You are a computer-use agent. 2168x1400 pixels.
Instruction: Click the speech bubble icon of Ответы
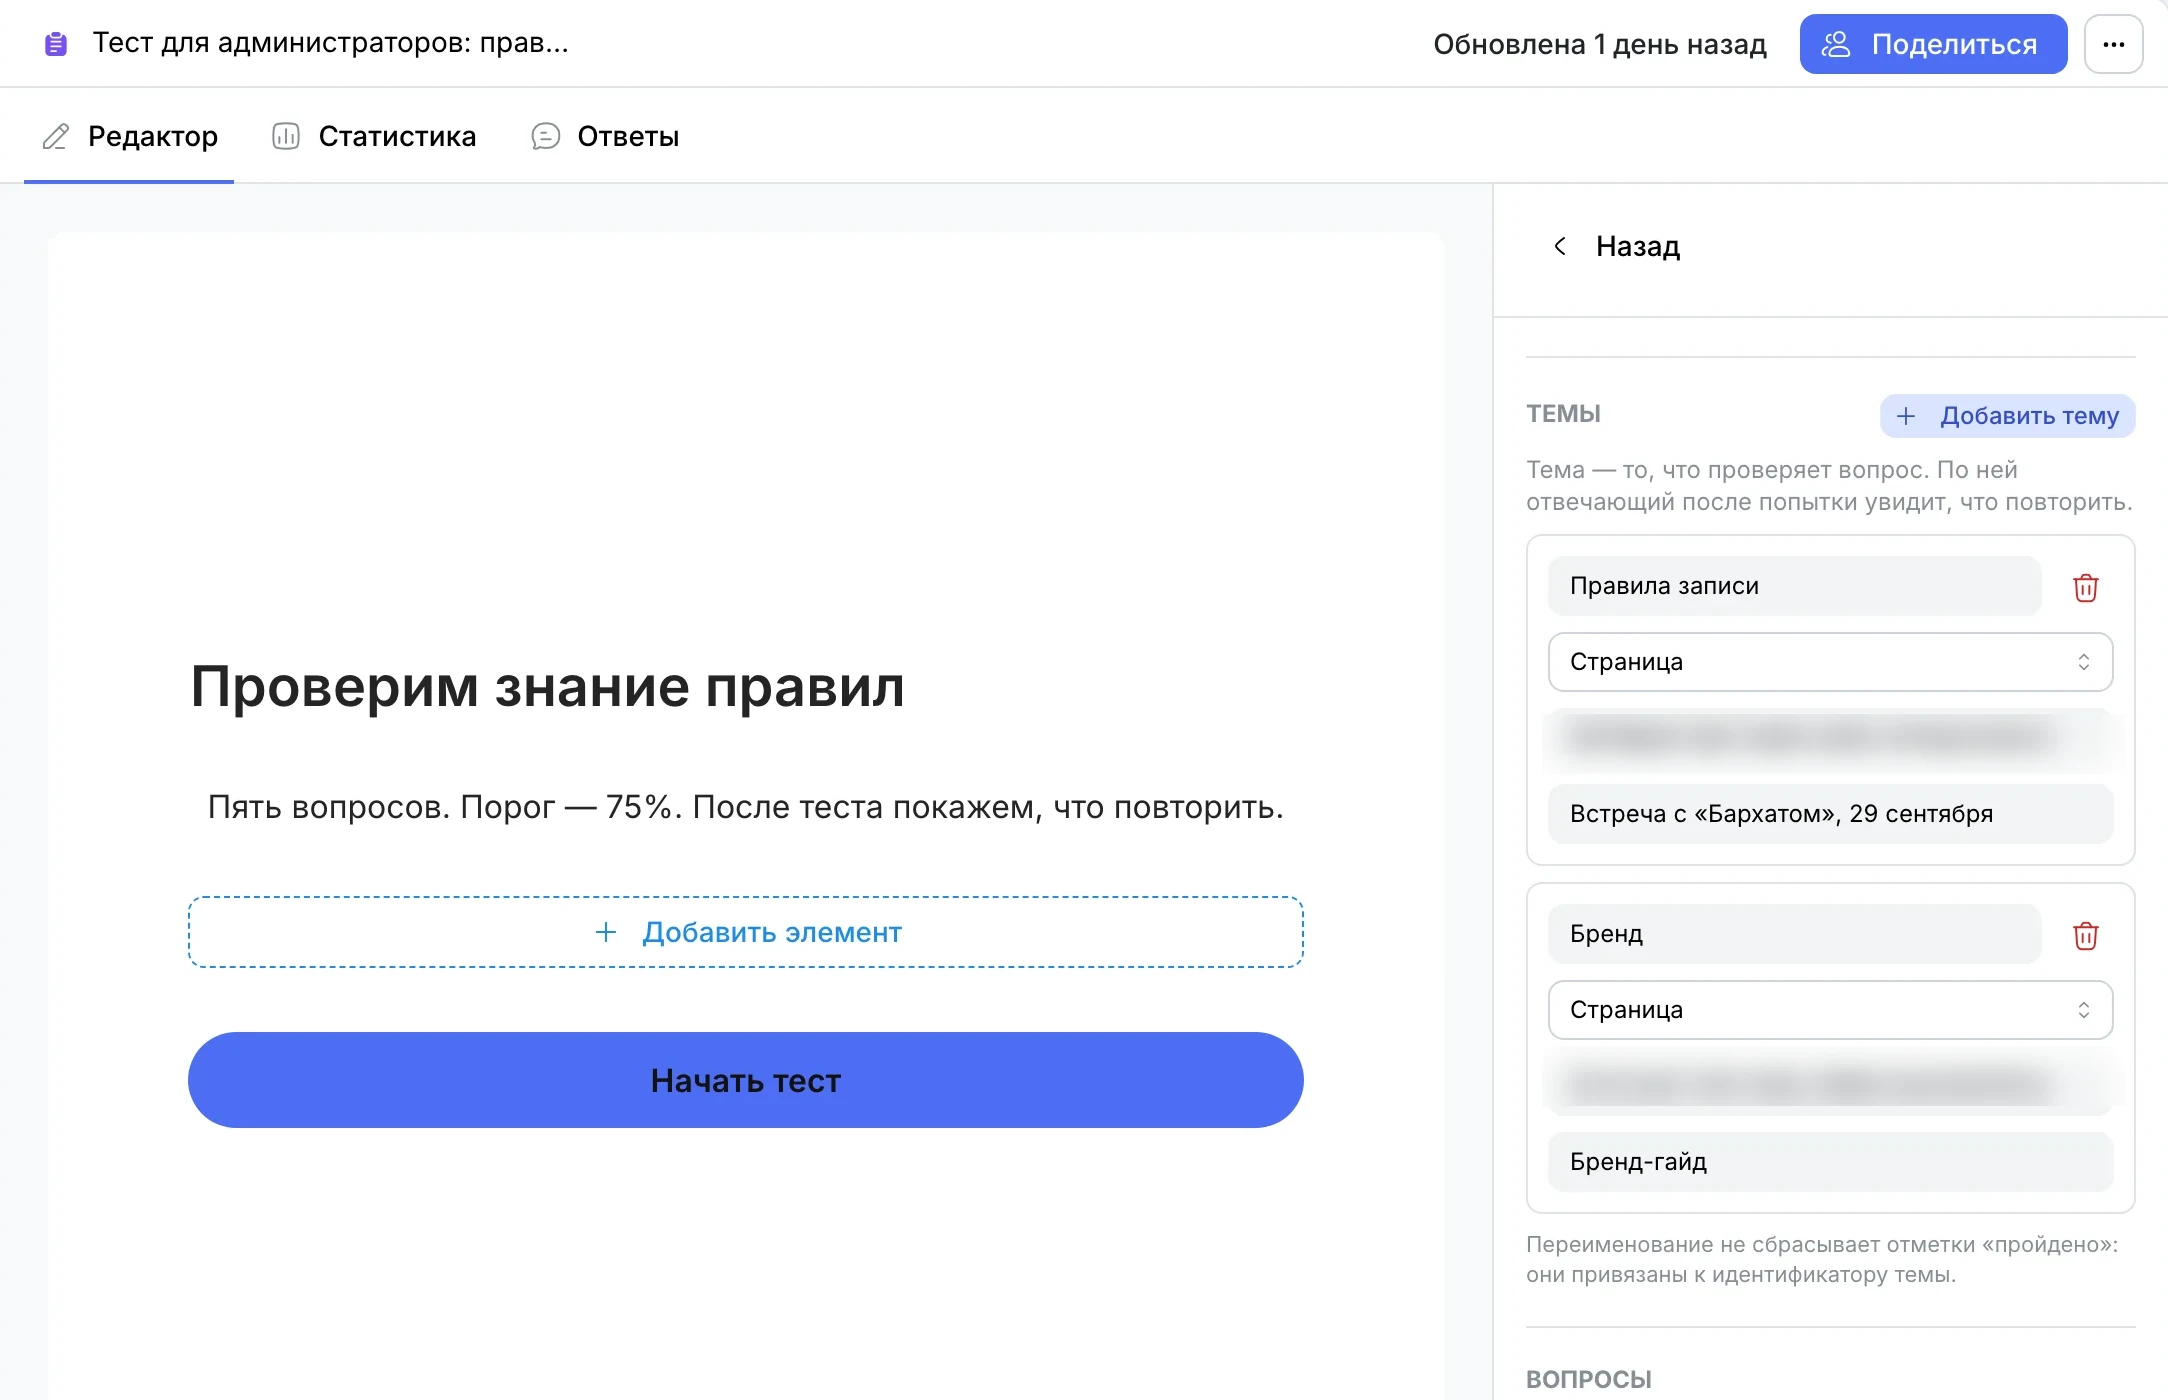point(545,136)
